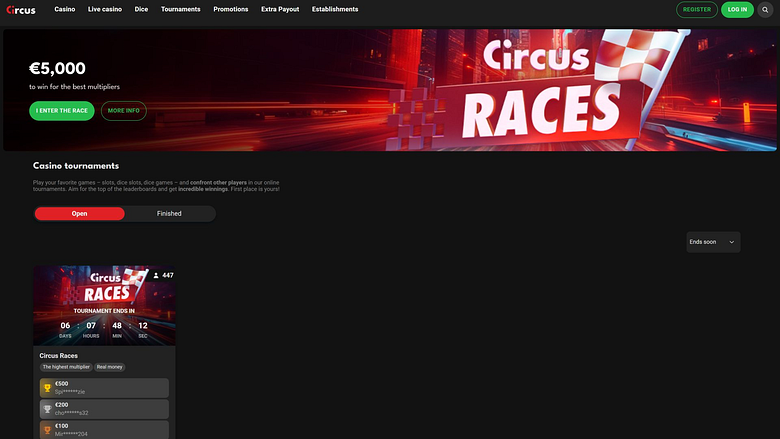Click the Circus logo in the header
The height and width of the screenshot is (439, 780).
pos(21,9)
